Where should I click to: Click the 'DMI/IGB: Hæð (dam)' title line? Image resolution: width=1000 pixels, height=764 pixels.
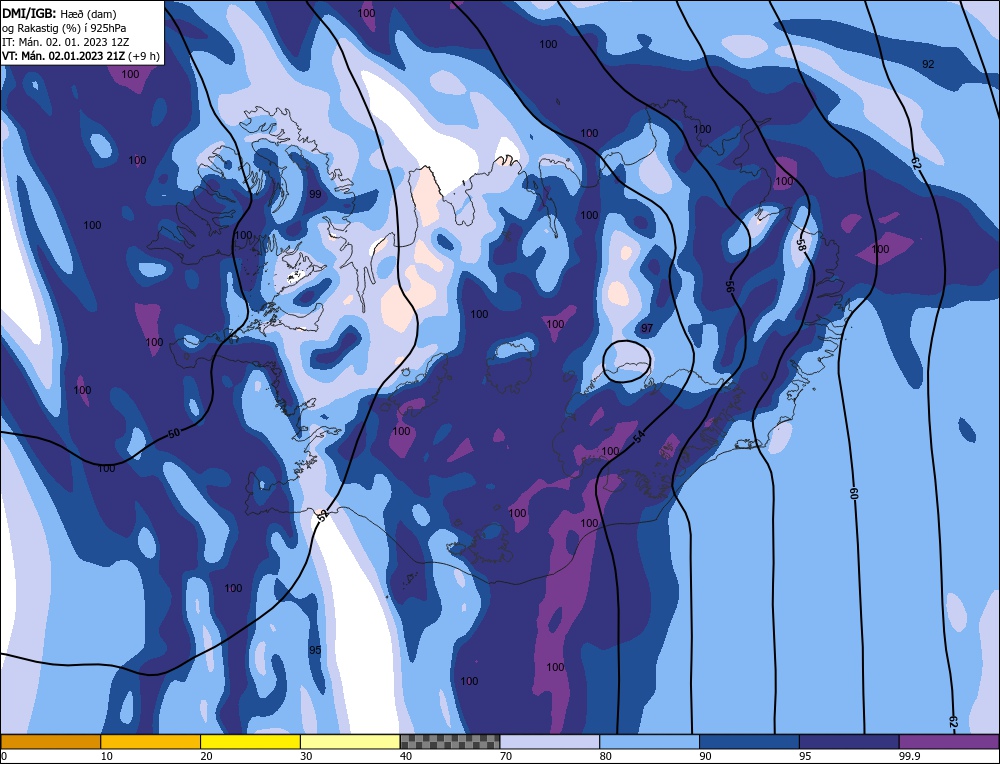[x=59, y=13]
